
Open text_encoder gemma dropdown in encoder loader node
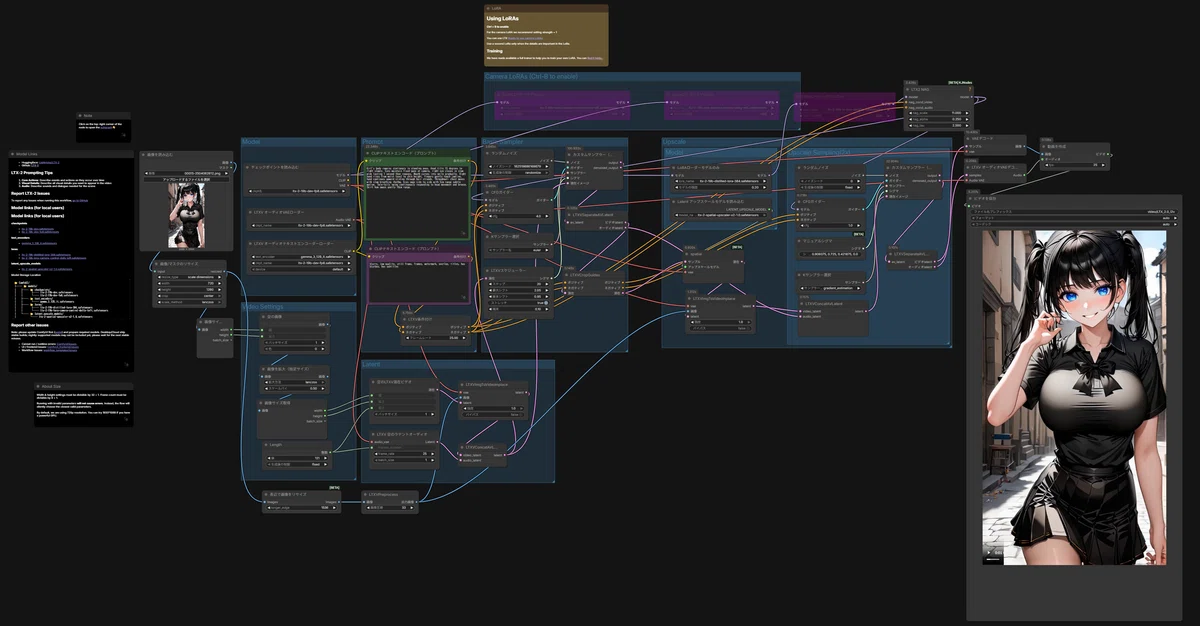coord(301,257)
